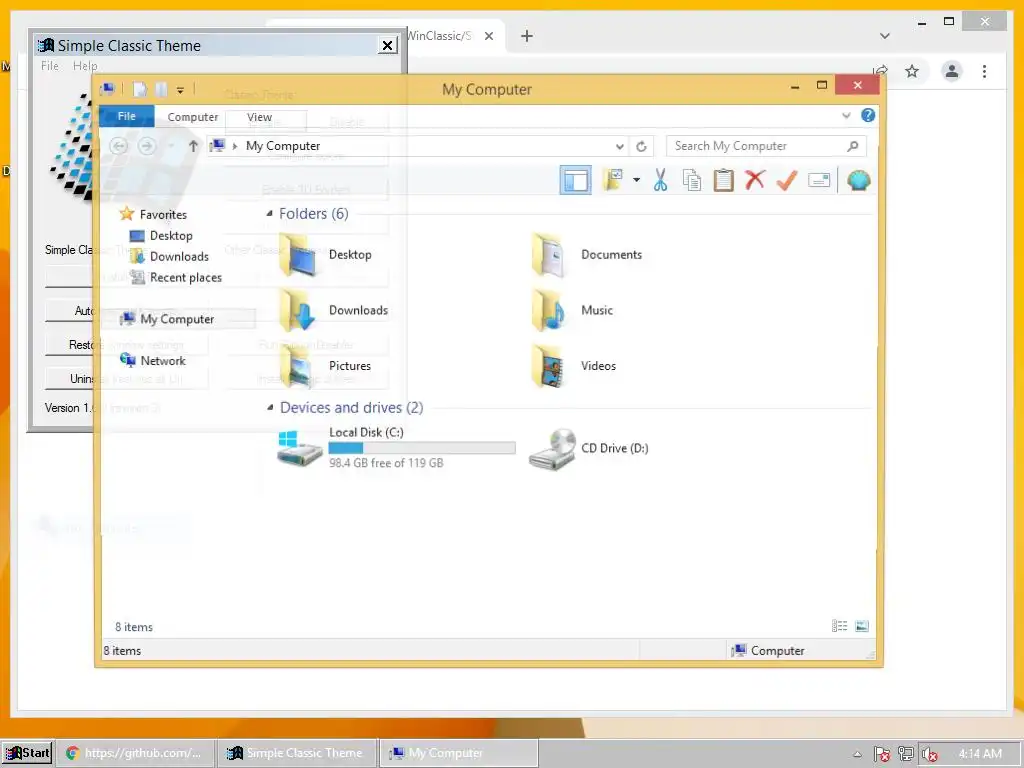Viewport: 1024px width, 768px height.
Task: Open the Chrome profile icon
Action: 952,71
